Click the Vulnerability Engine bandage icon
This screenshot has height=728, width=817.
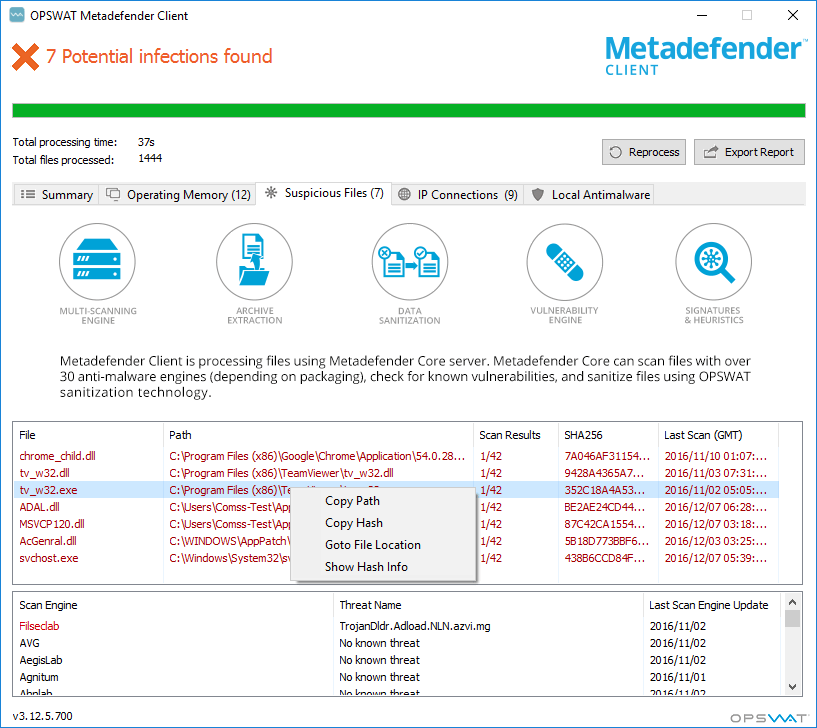565,262
